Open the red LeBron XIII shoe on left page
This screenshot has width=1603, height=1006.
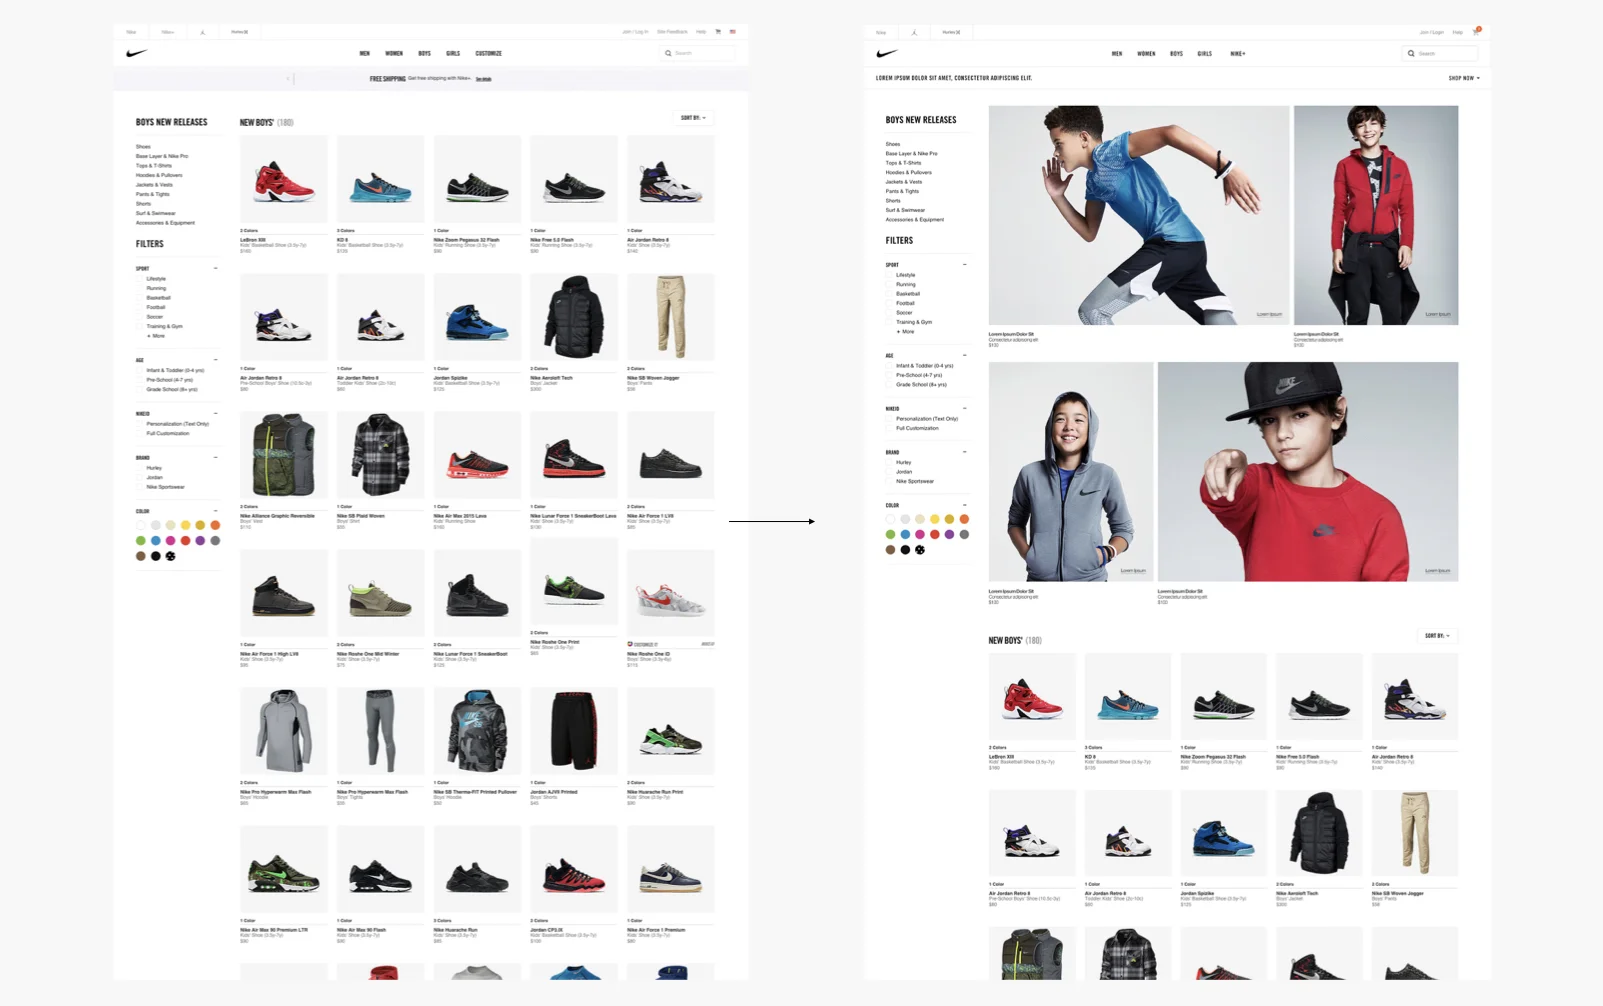click(x=283, y=180)
